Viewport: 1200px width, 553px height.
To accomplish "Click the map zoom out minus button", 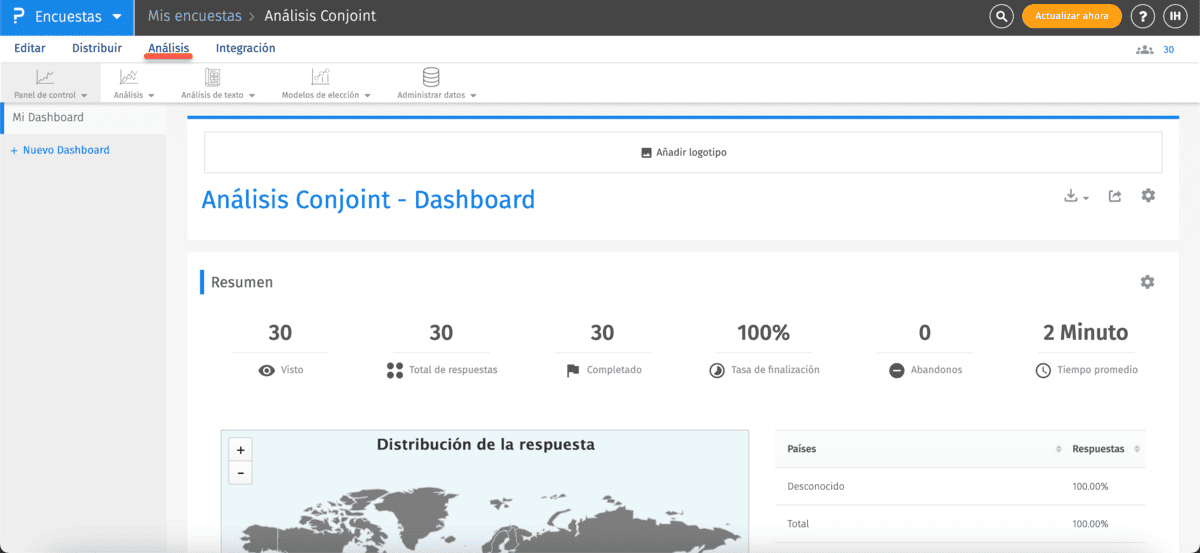I will click(x=241, y=472).
